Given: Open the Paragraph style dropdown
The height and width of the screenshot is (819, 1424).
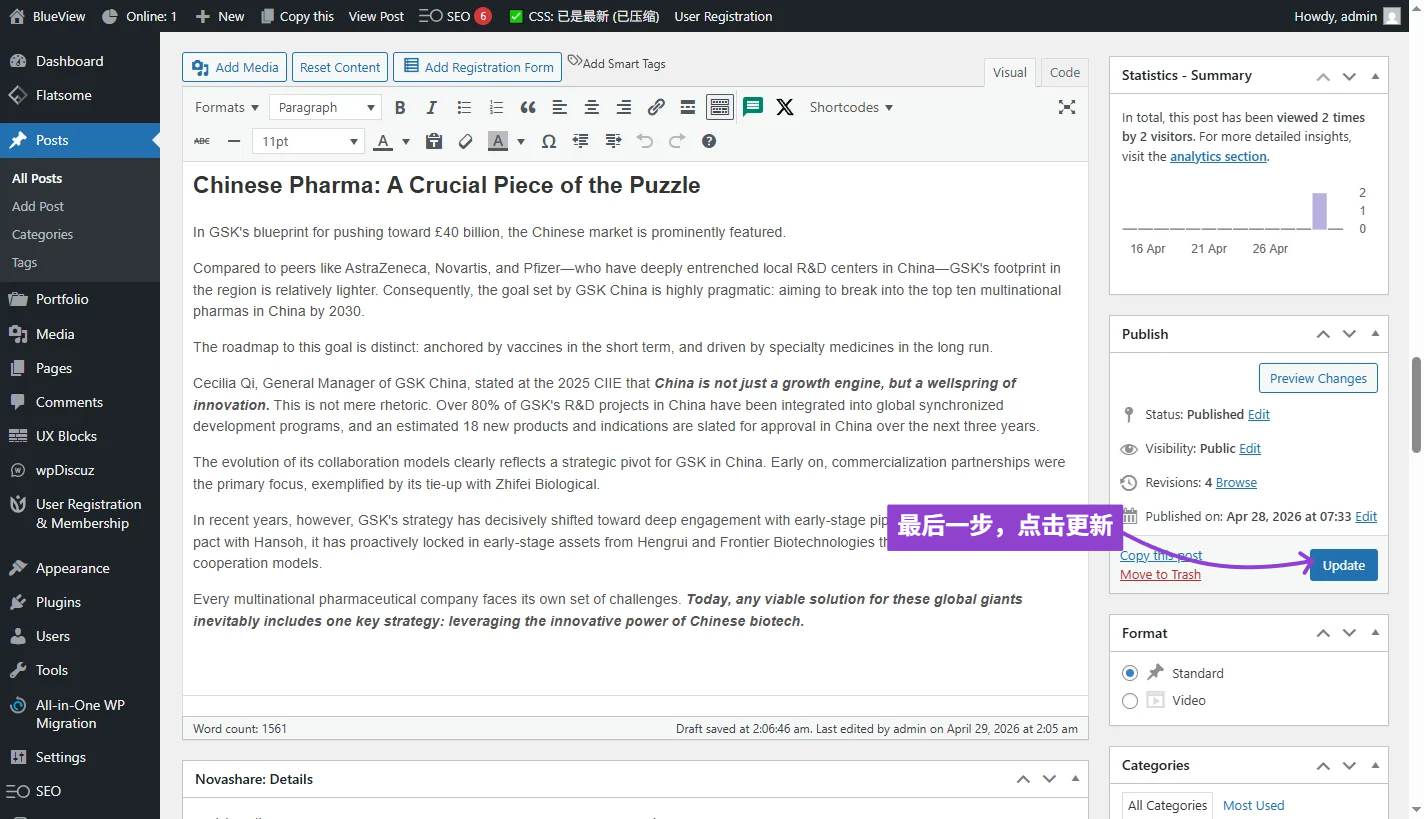Looking at the screenshot, I should pos(325,107).
